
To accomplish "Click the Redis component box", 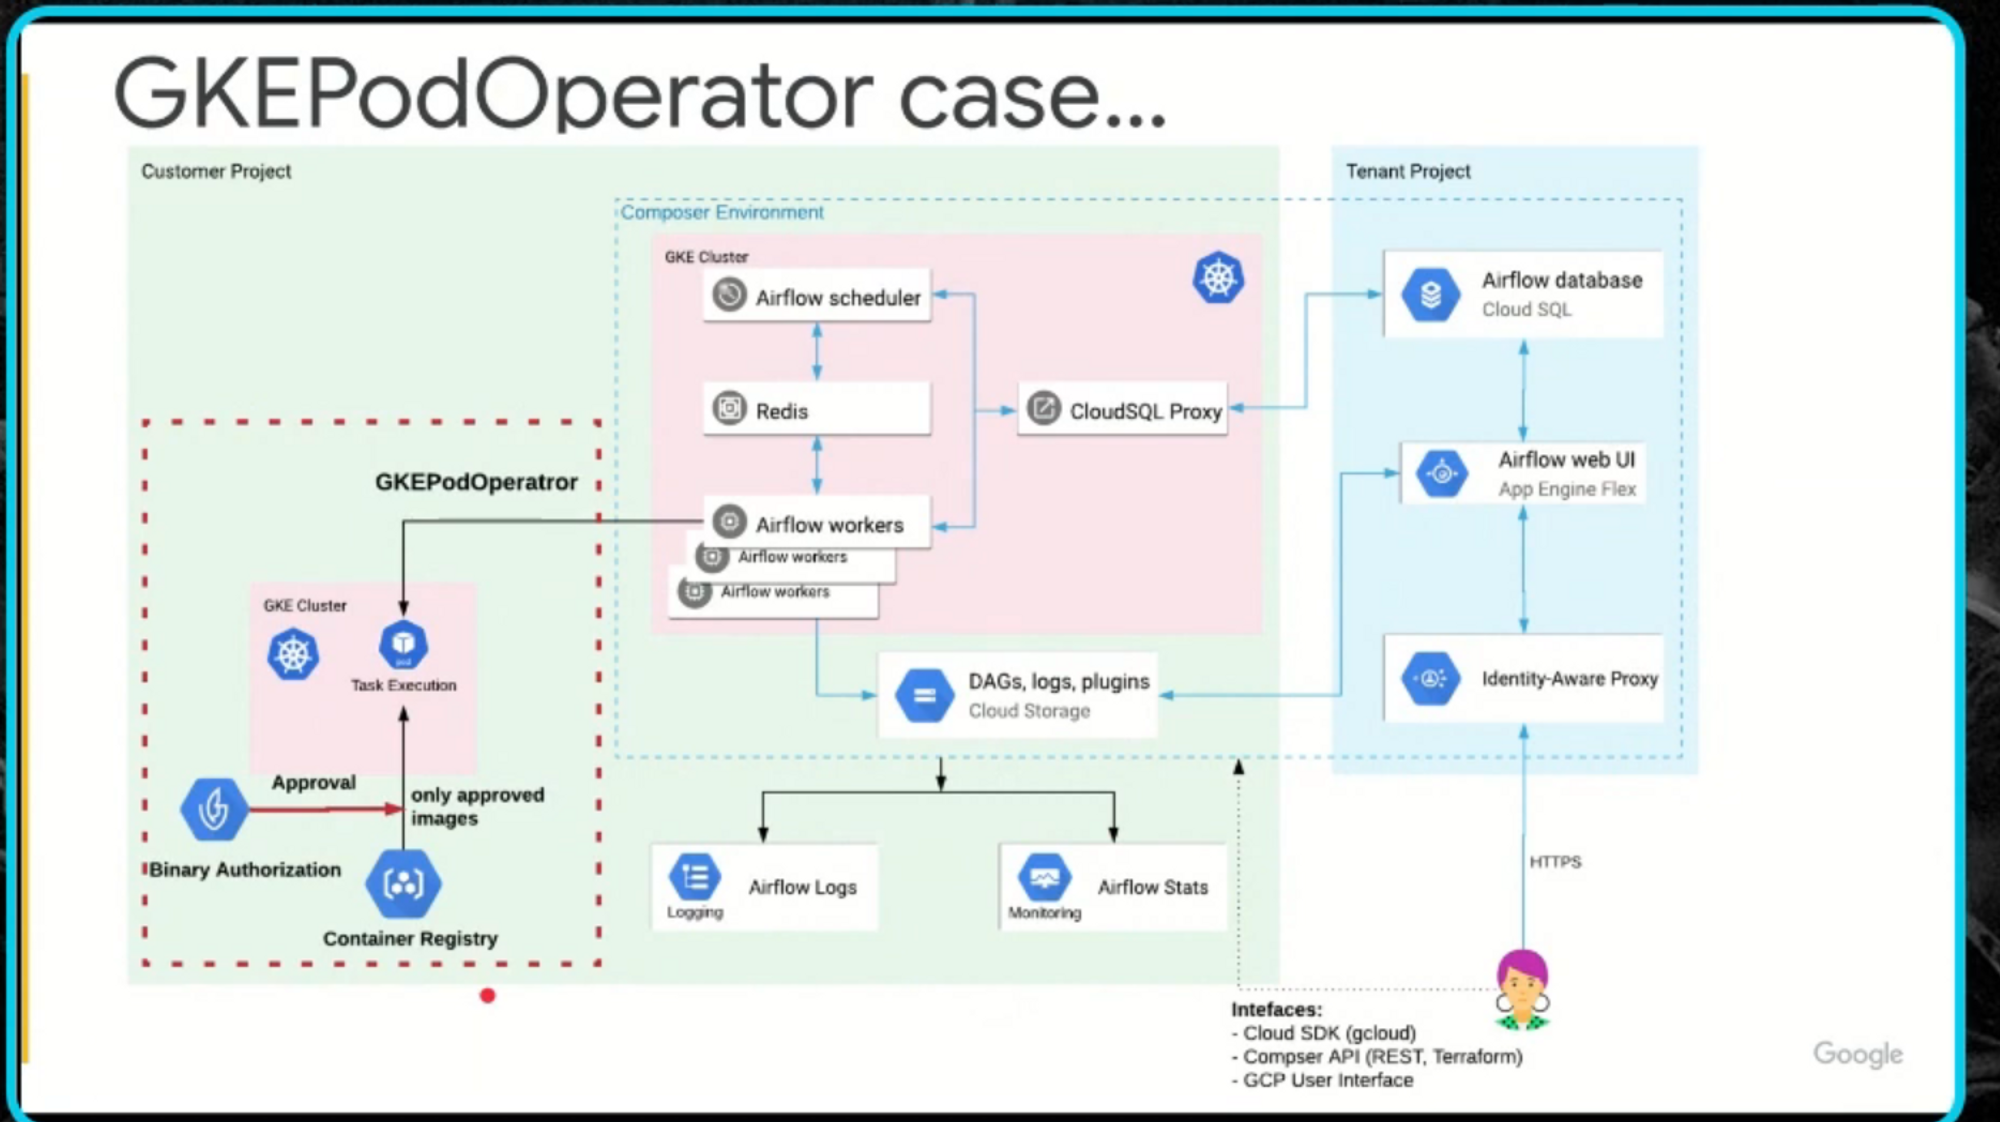I will point(817,410).
